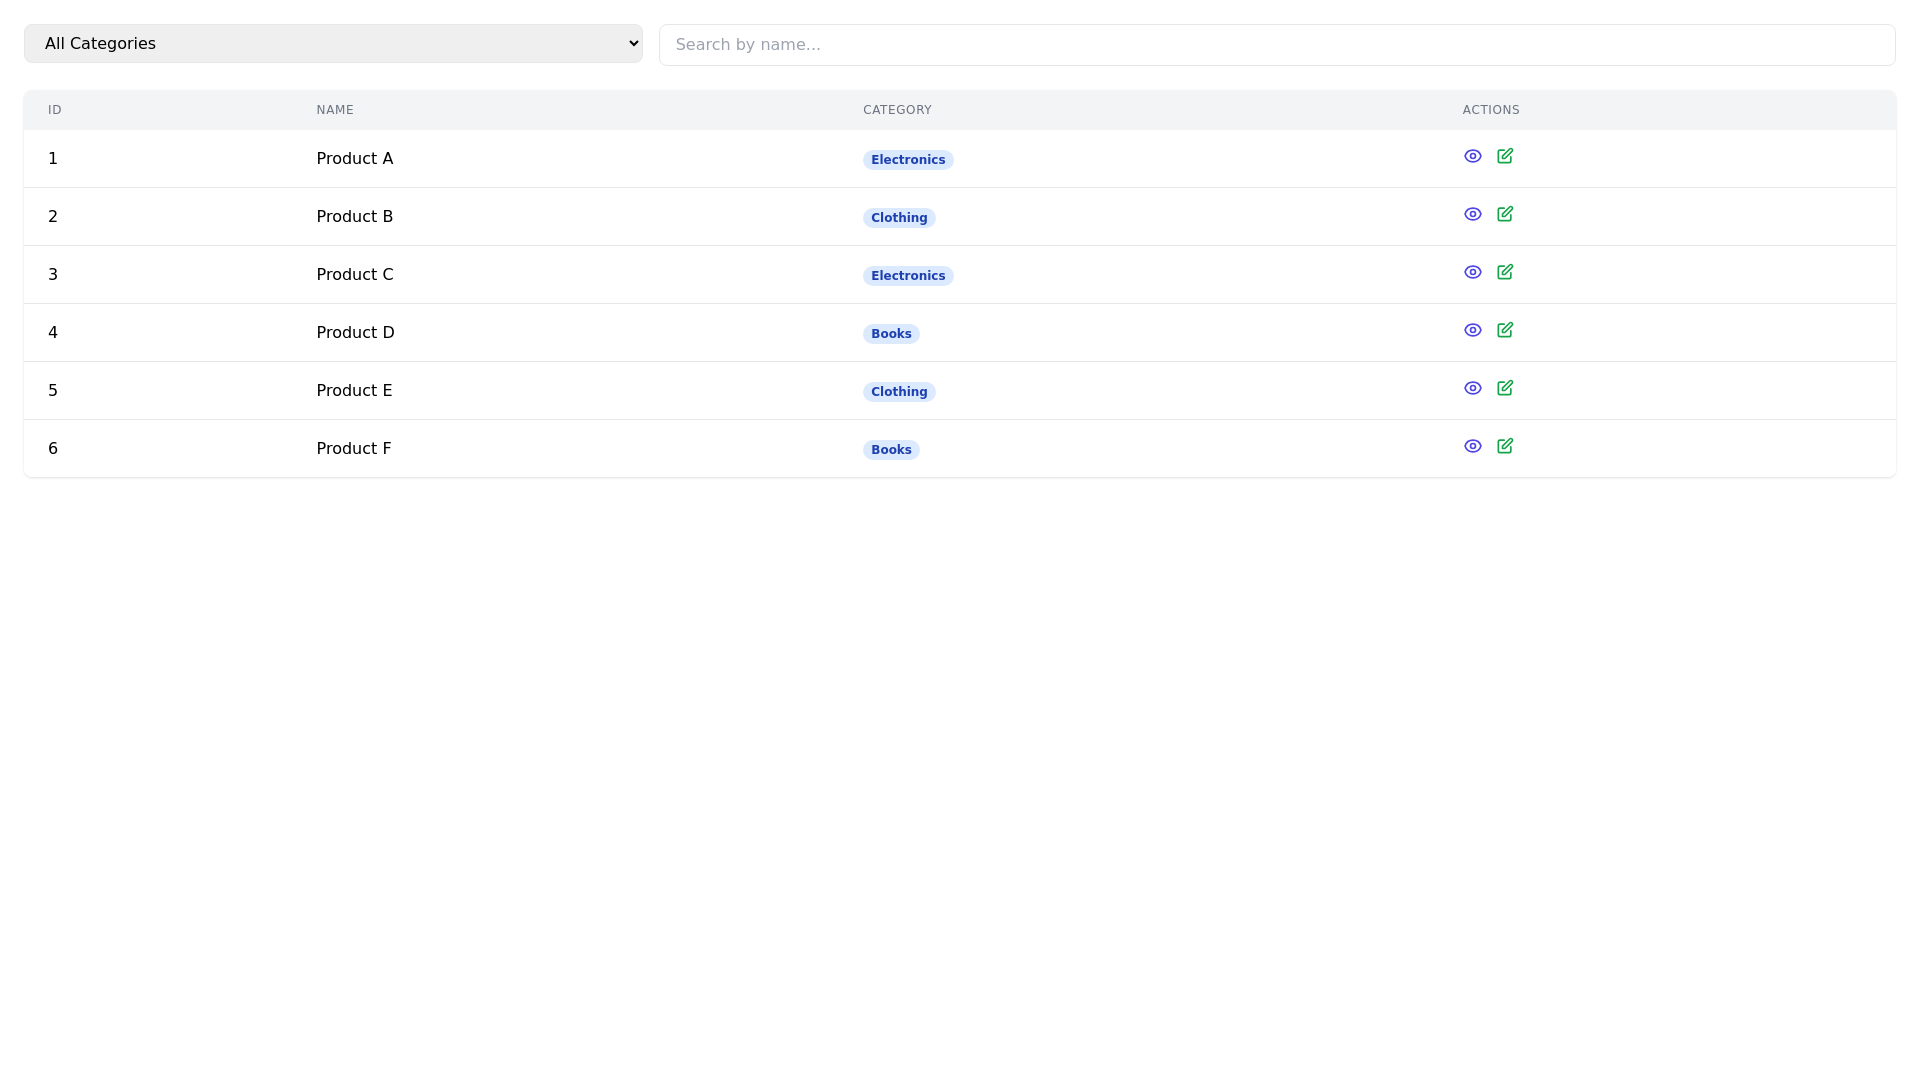
Task: Click the NAME column header
Action: tap(335, 110)
